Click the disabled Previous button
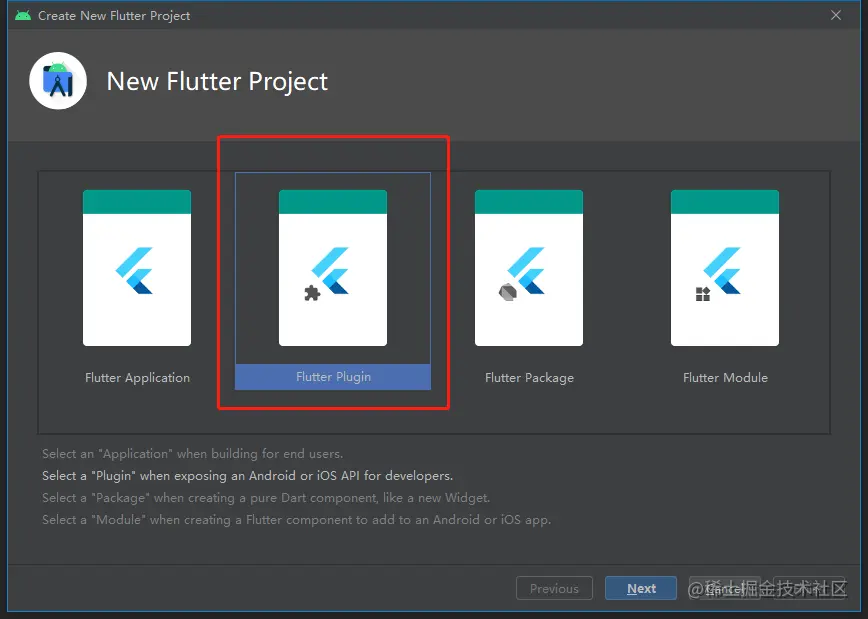Image resolution: width=868 pixels, height=619 pixels. 554,588
